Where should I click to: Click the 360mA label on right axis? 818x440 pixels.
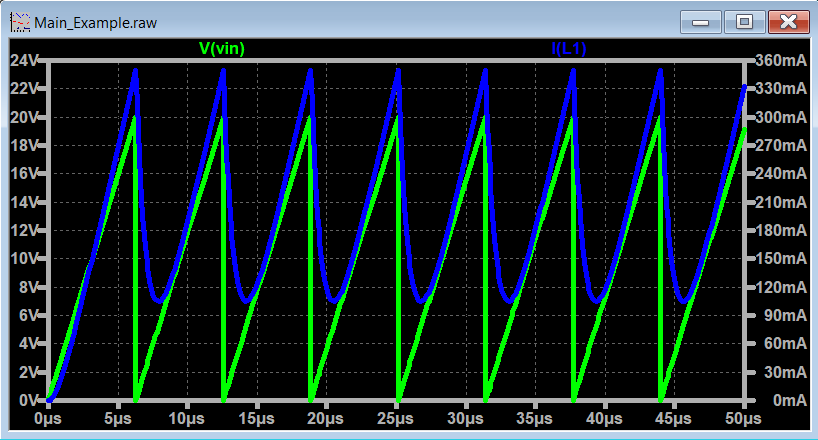[783, 60]
